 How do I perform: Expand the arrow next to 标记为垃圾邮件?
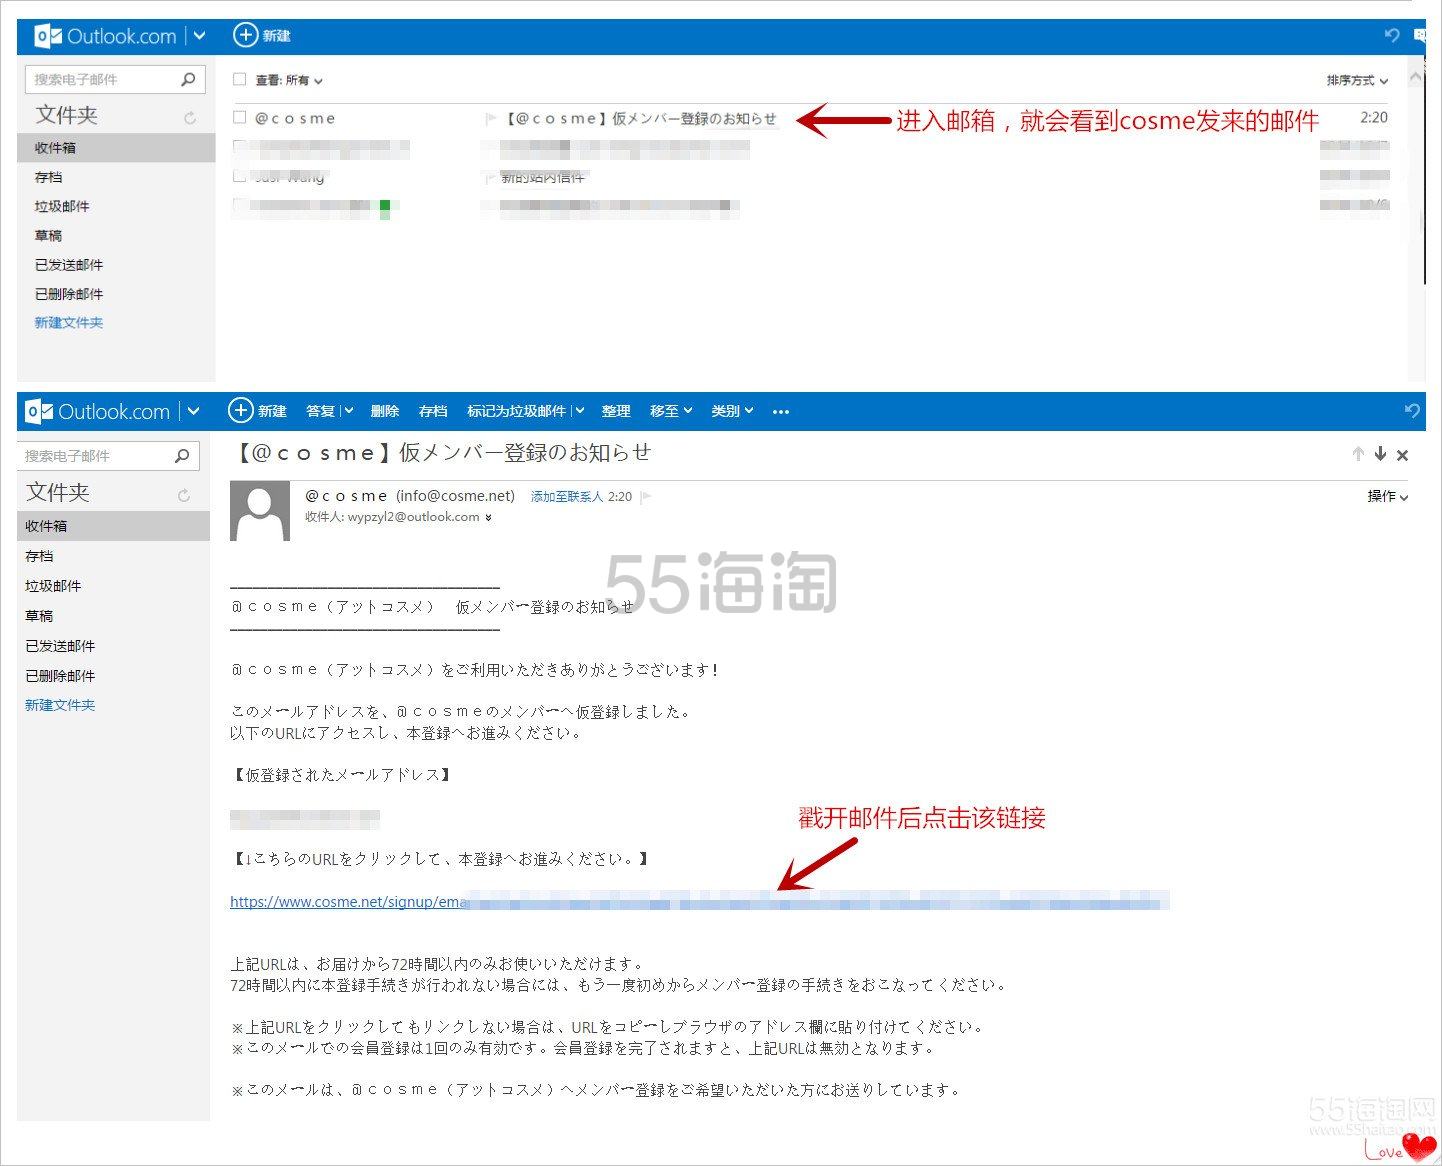click(x=579, y=411)
